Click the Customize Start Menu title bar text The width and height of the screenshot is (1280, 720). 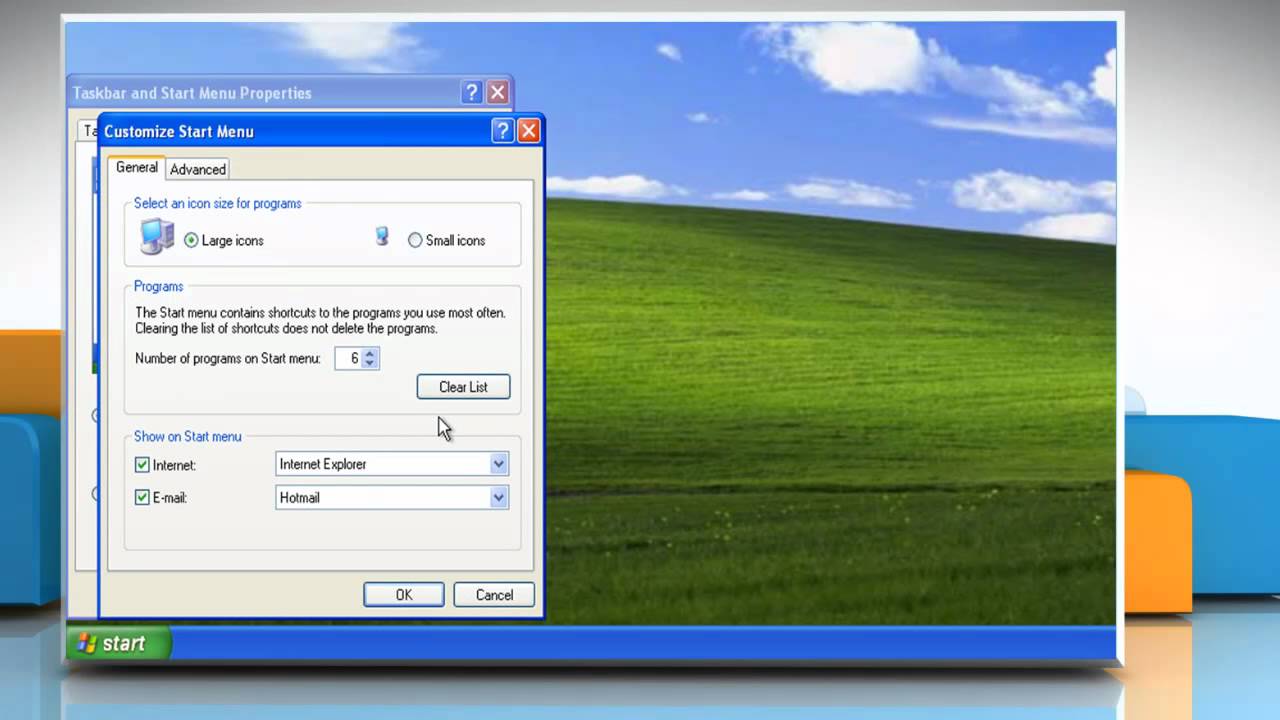179,131
